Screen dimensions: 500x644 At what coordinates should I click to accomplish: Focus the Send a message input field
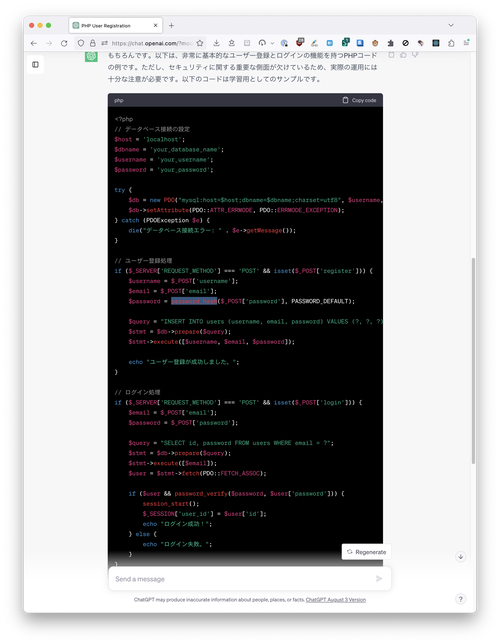pos(249,579)
